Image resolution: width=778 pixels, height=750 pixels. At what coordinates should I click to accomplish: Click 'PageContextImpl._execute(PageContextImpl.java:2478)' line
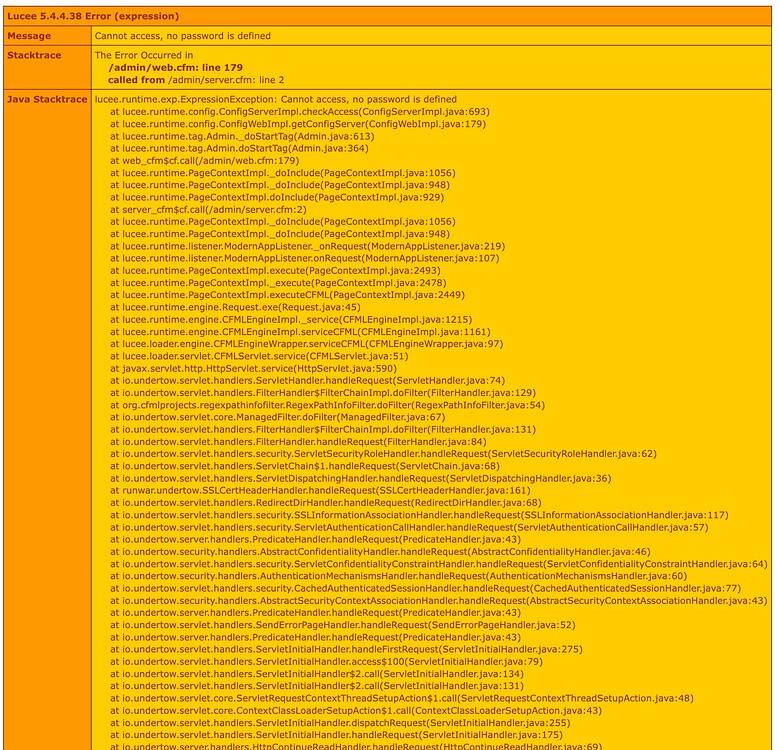click(278, 283)
